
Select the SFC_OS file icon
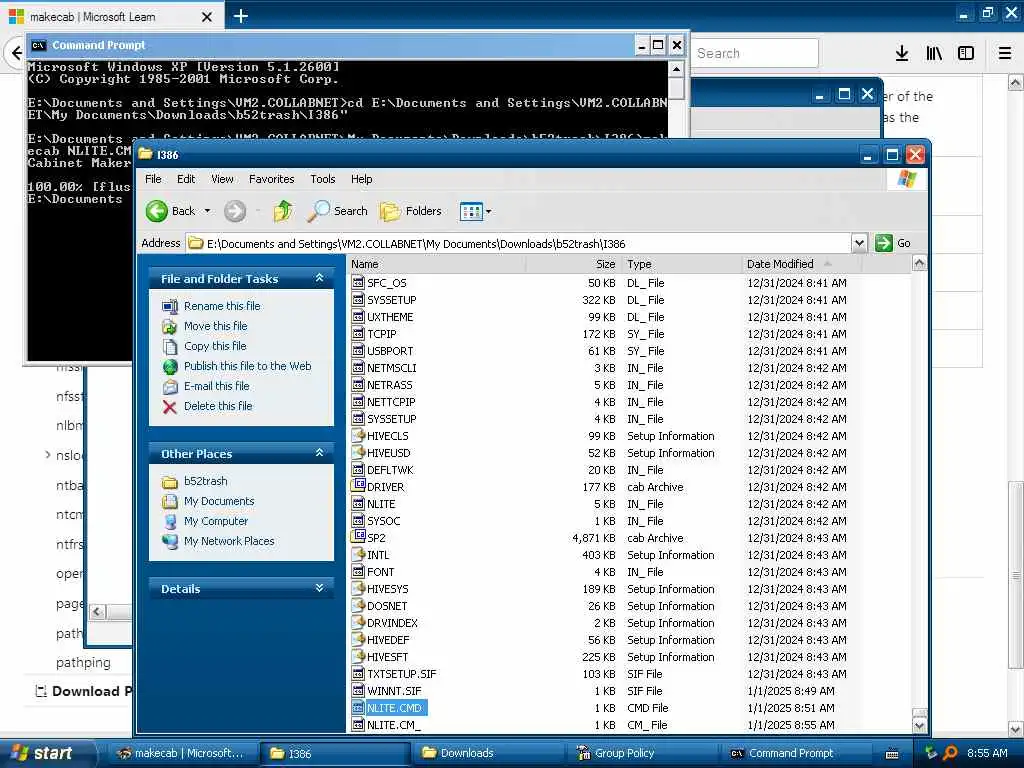point(358,282)
